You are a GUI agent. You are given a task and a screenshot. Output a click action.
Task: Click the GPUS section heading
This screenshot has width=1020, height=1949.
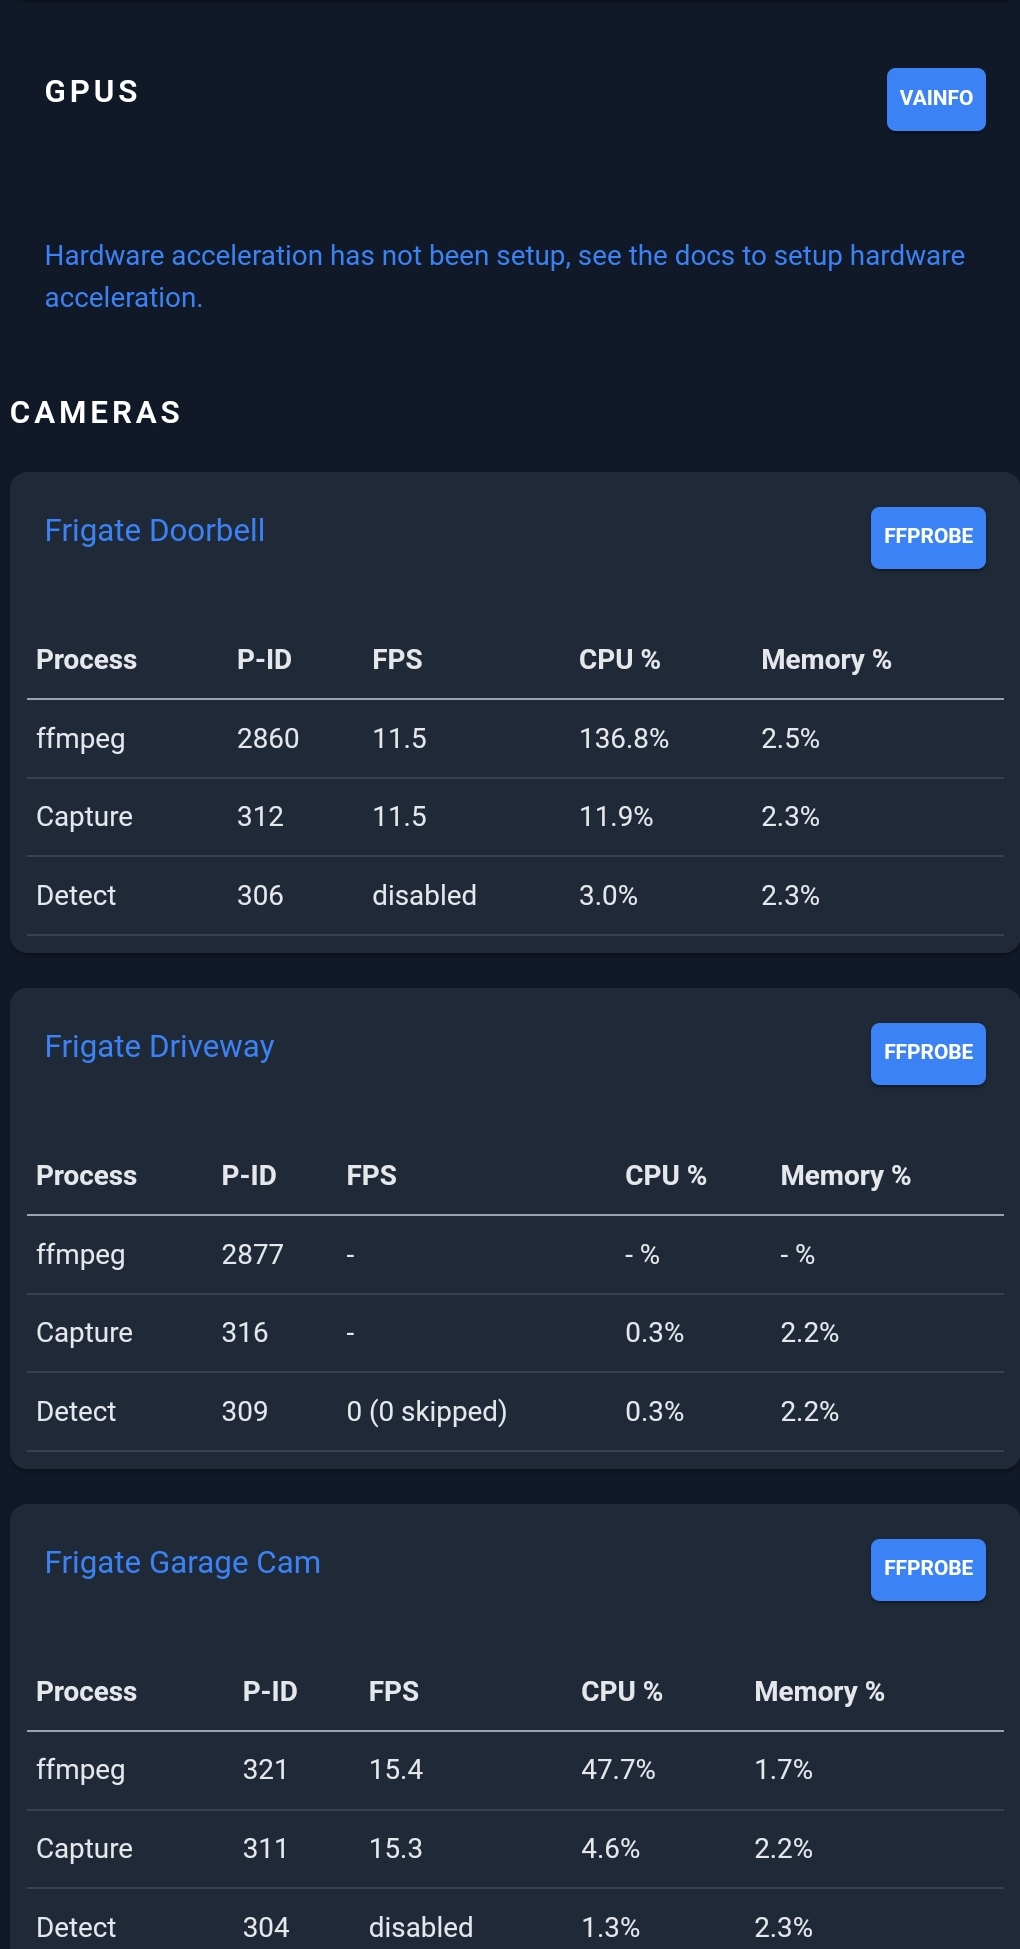pos(91,91)
